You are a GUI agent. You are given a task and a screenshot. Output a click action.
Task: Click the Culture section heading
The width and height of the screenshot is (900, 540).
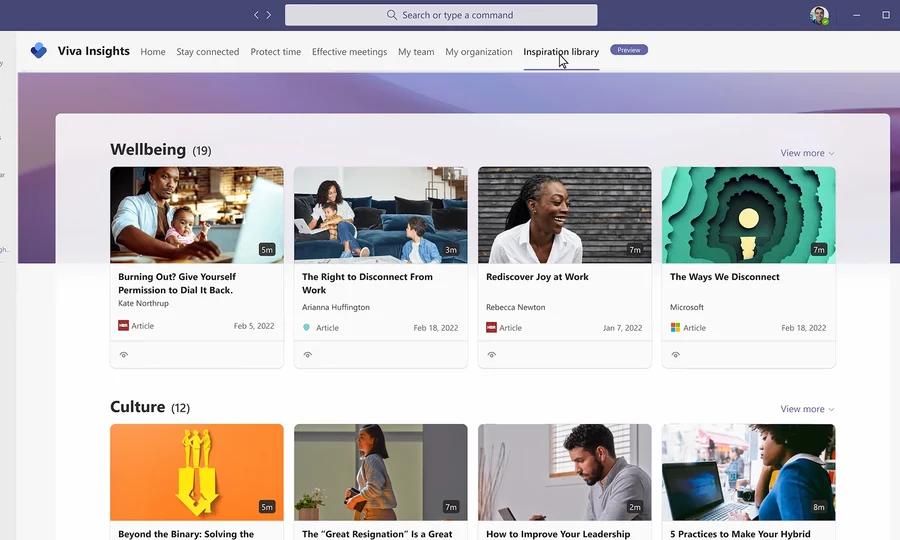click(x=138, y=406)
